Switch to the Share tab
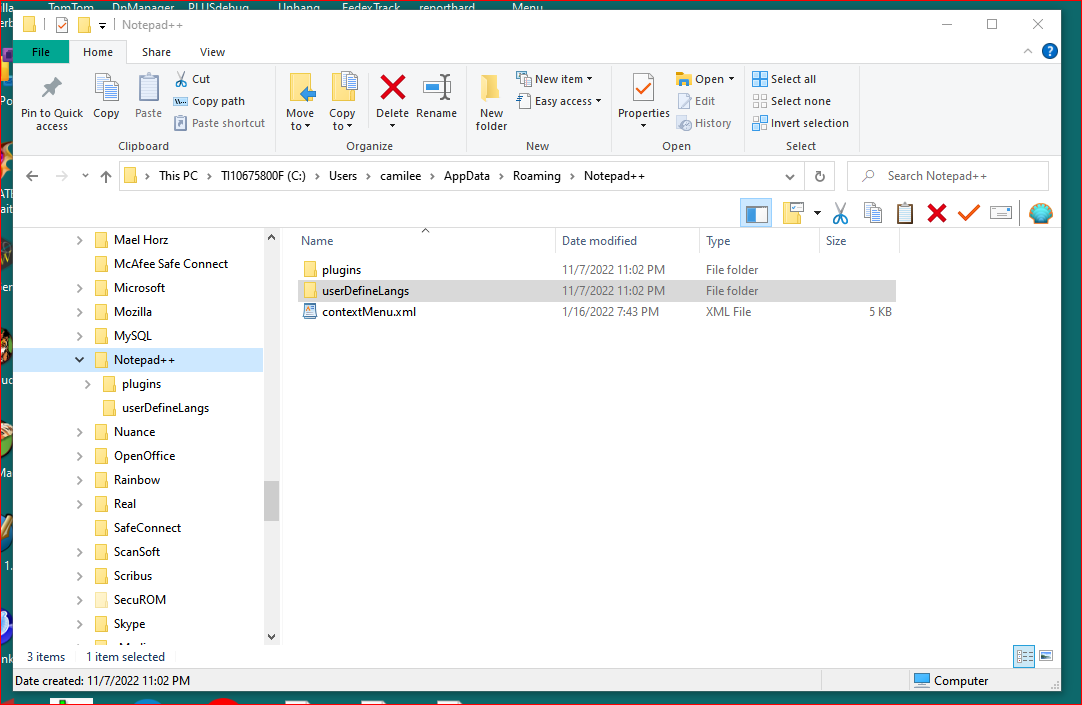The height and width of the screenshot is (705, 1082). [x=157, y=52]
